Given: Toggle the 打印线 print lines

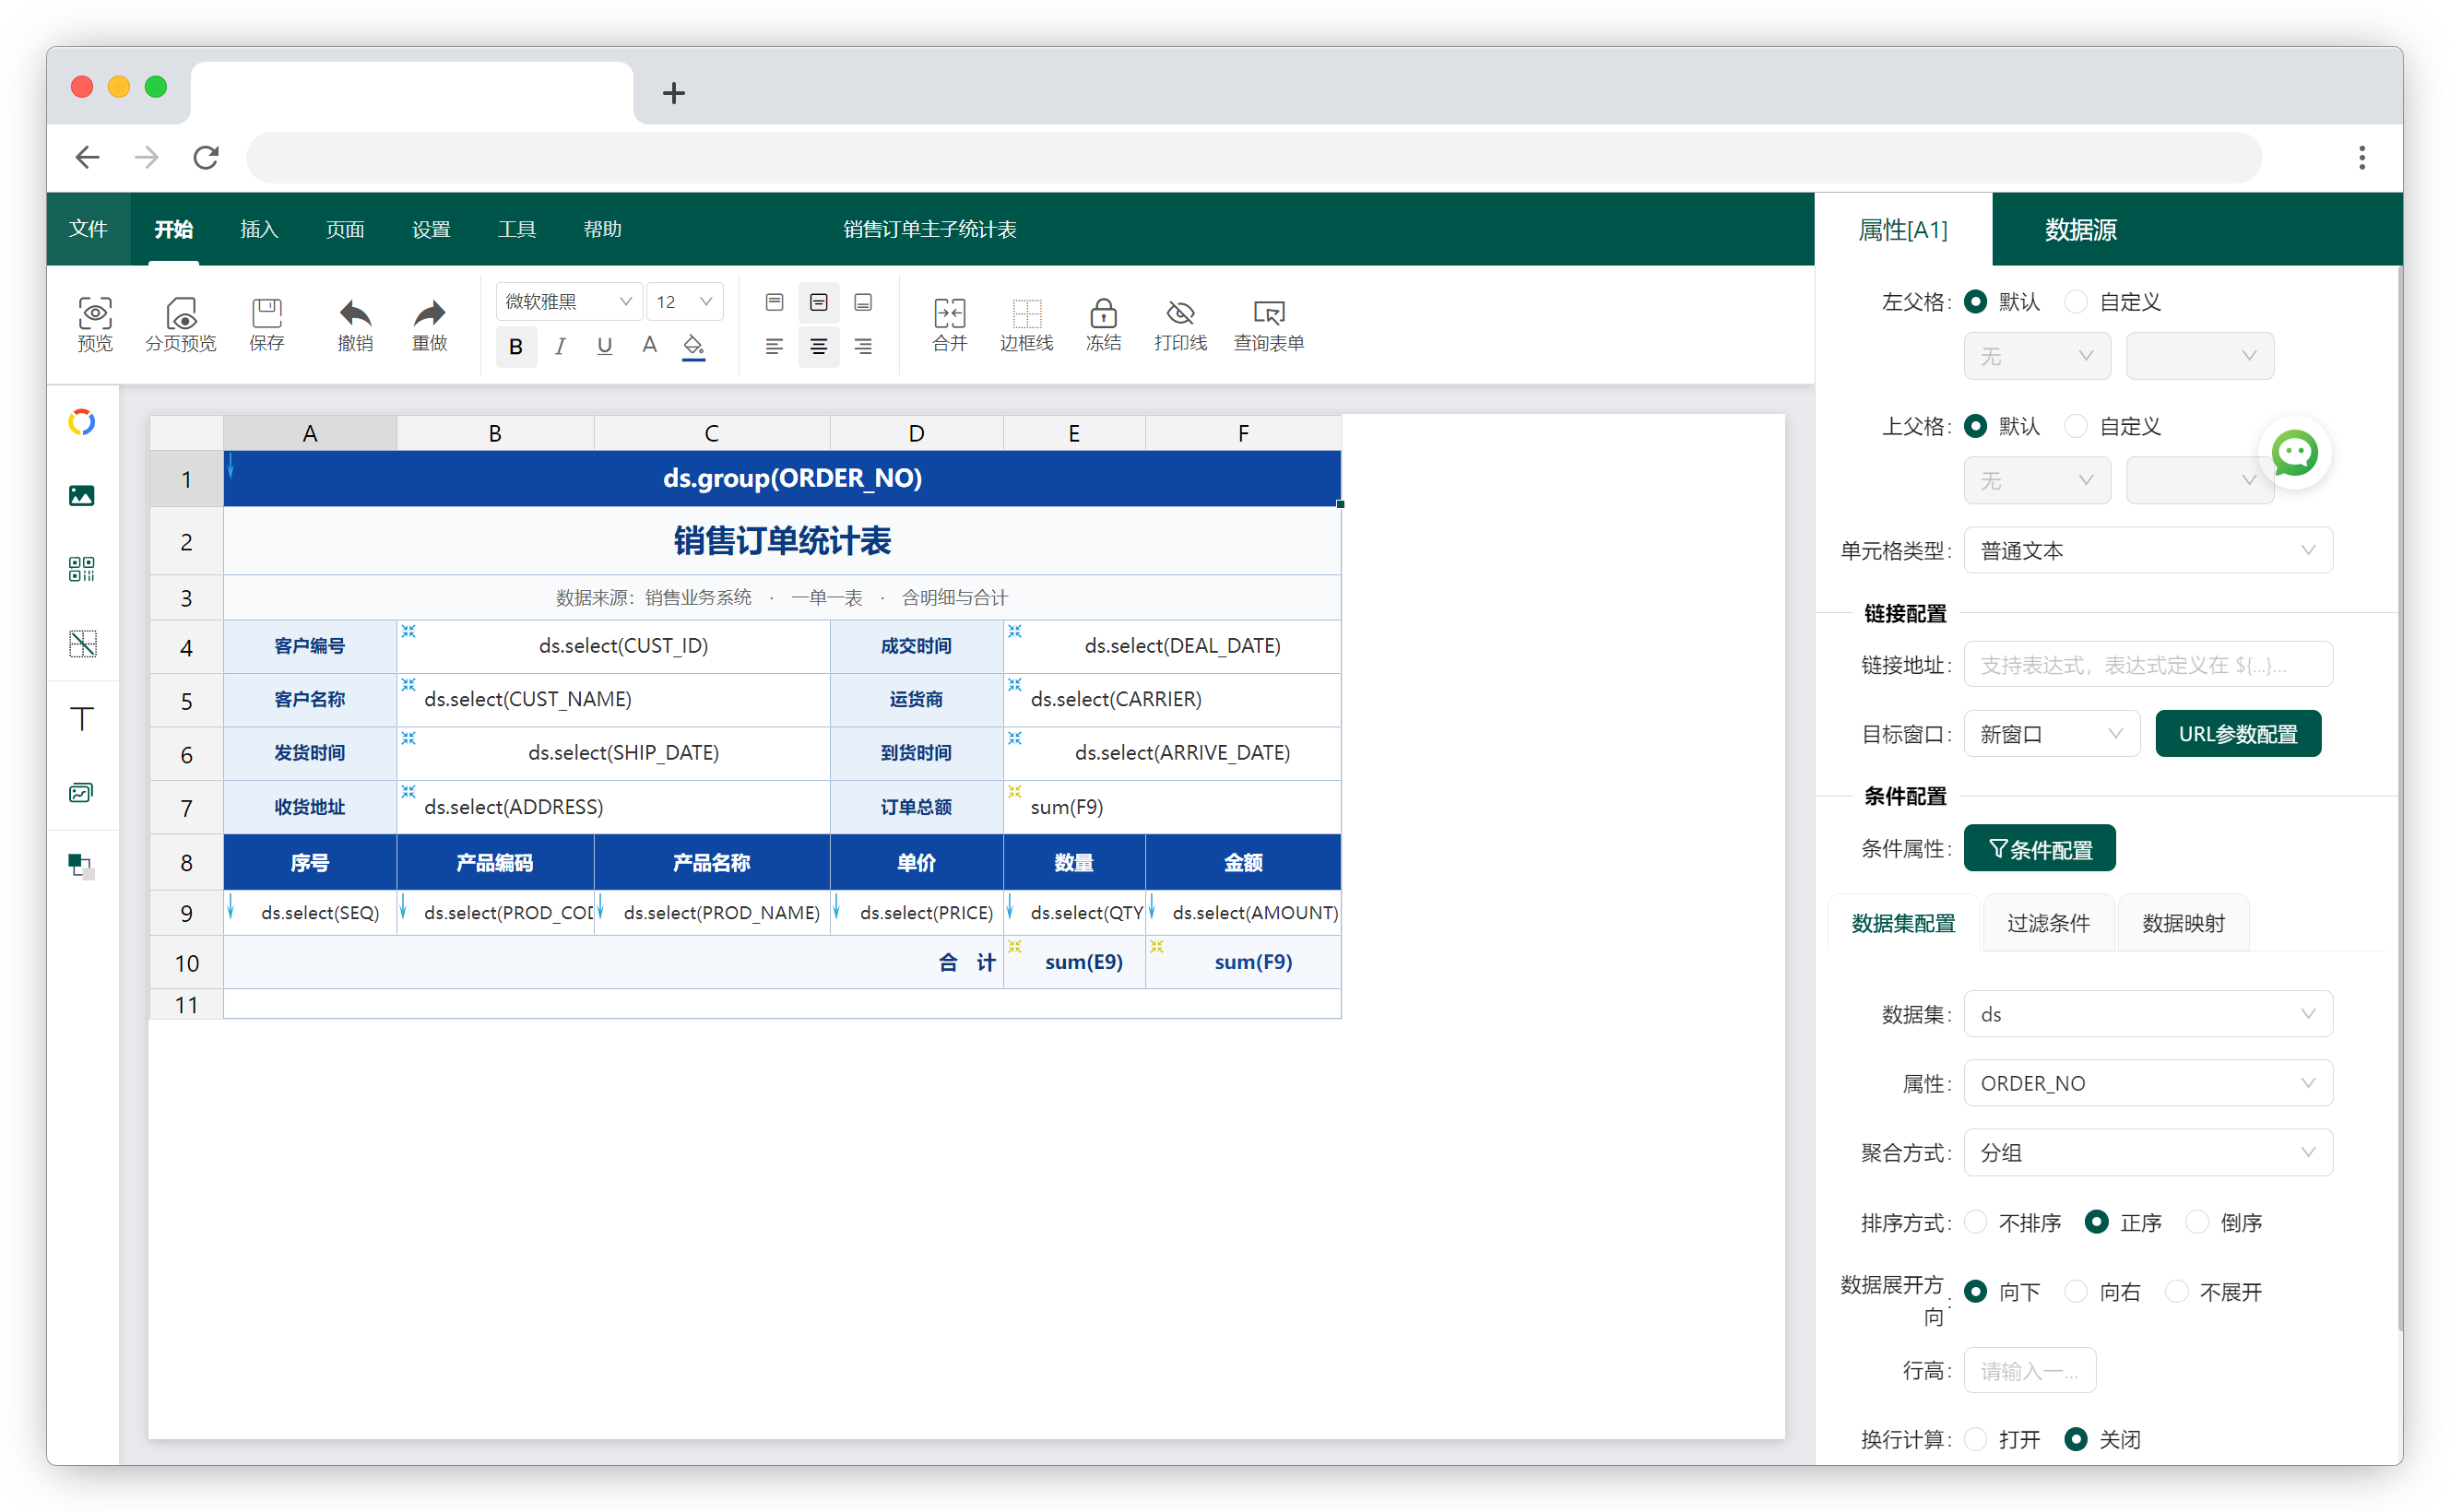Looking at the screenshot, I should pos(1180,324).
